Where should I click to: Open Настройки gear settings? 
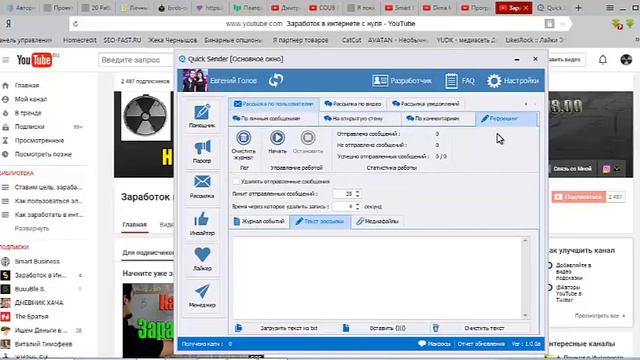coord(513,81)
